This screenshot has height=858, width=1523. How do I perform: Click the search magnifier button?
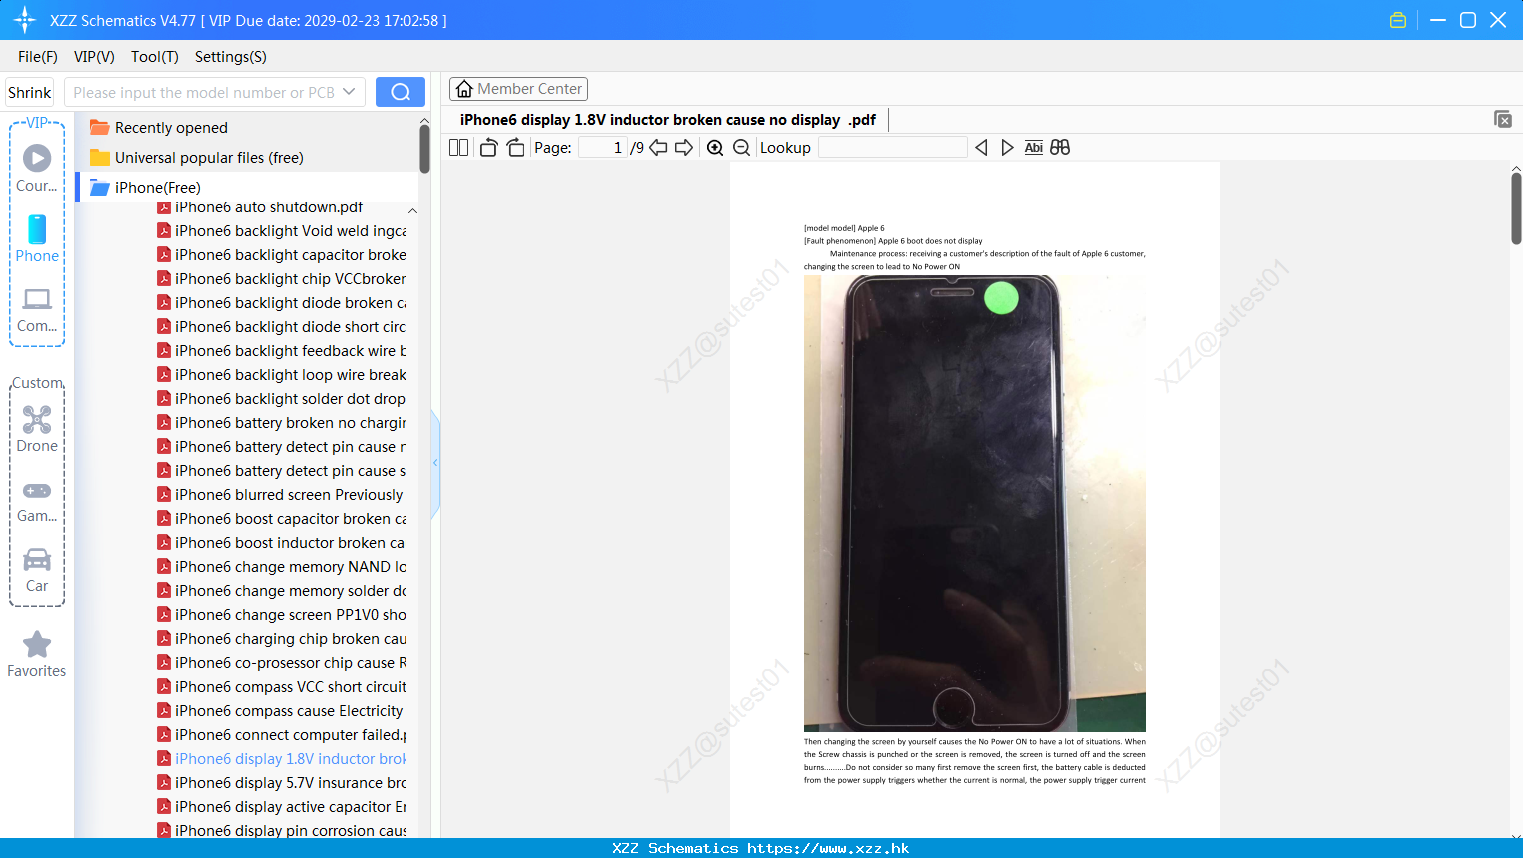pos(400,92)
